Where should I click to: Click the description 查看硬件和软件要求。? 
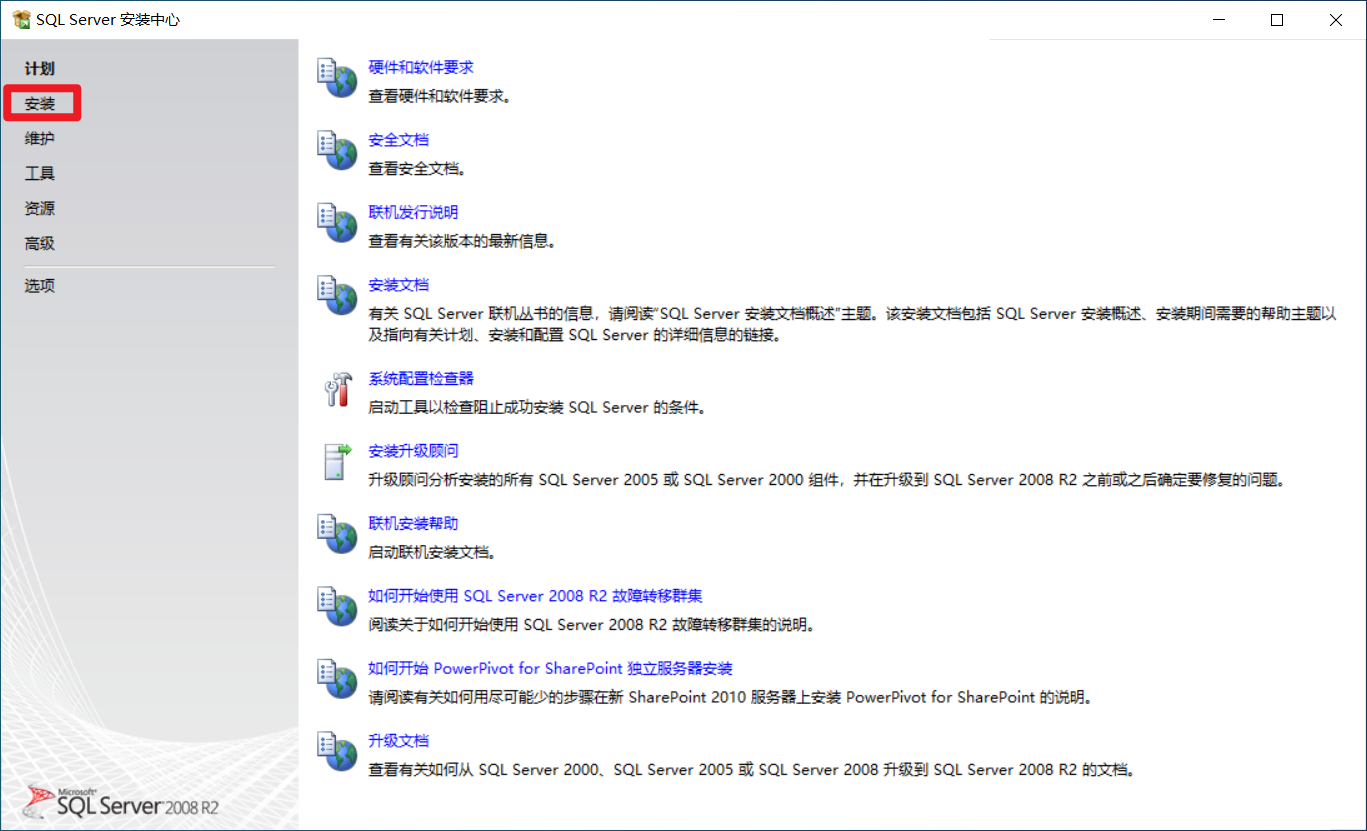[x=440, y=98]
